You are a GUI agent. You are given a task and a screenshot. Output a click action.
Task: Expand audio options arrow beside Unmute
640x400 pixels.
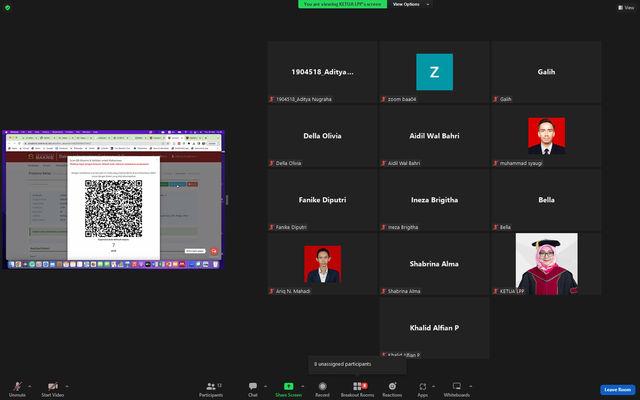29,386
